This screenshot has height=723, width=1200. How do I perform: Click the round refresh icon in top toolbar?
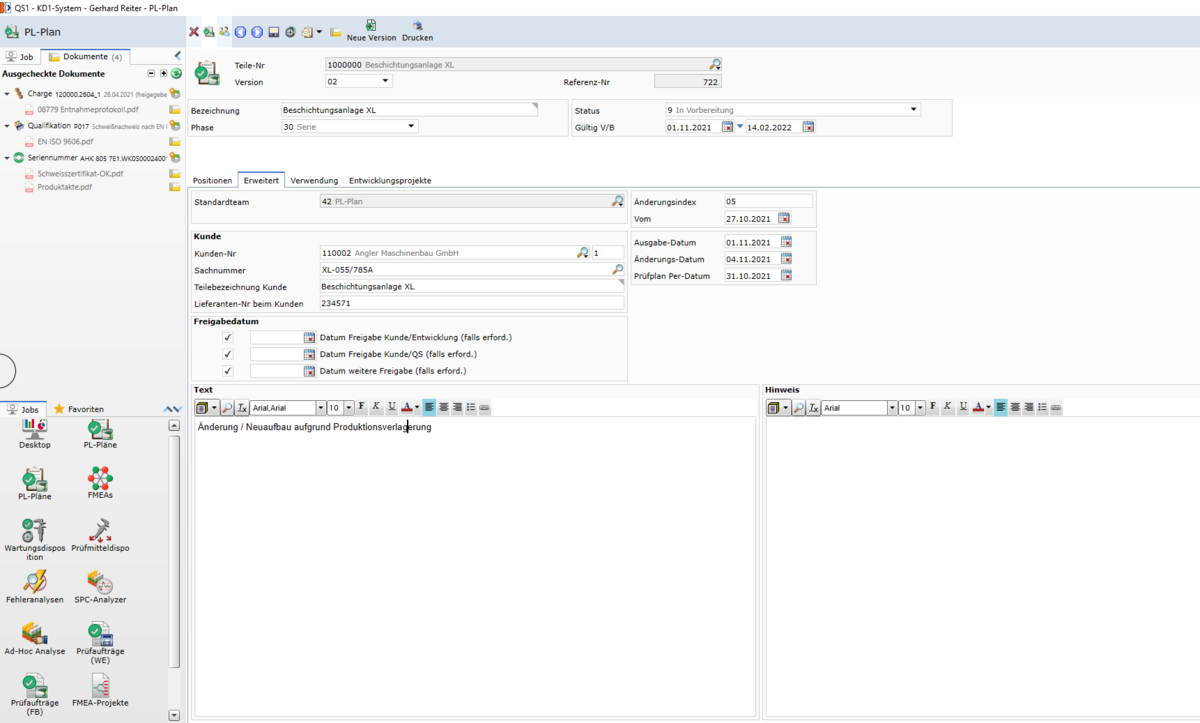point(290,32)
